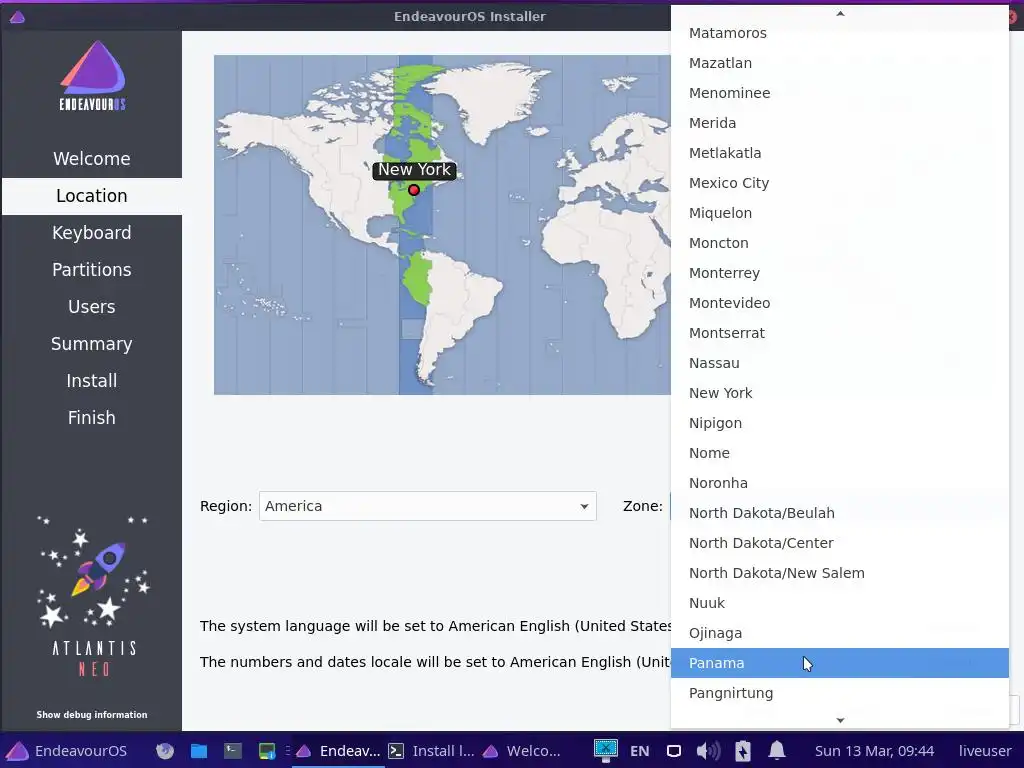Image resolution: width=1024 pixels, height=768 pixels.
Task: Go to the Welcome installer step
Action: tap(91, 159)
